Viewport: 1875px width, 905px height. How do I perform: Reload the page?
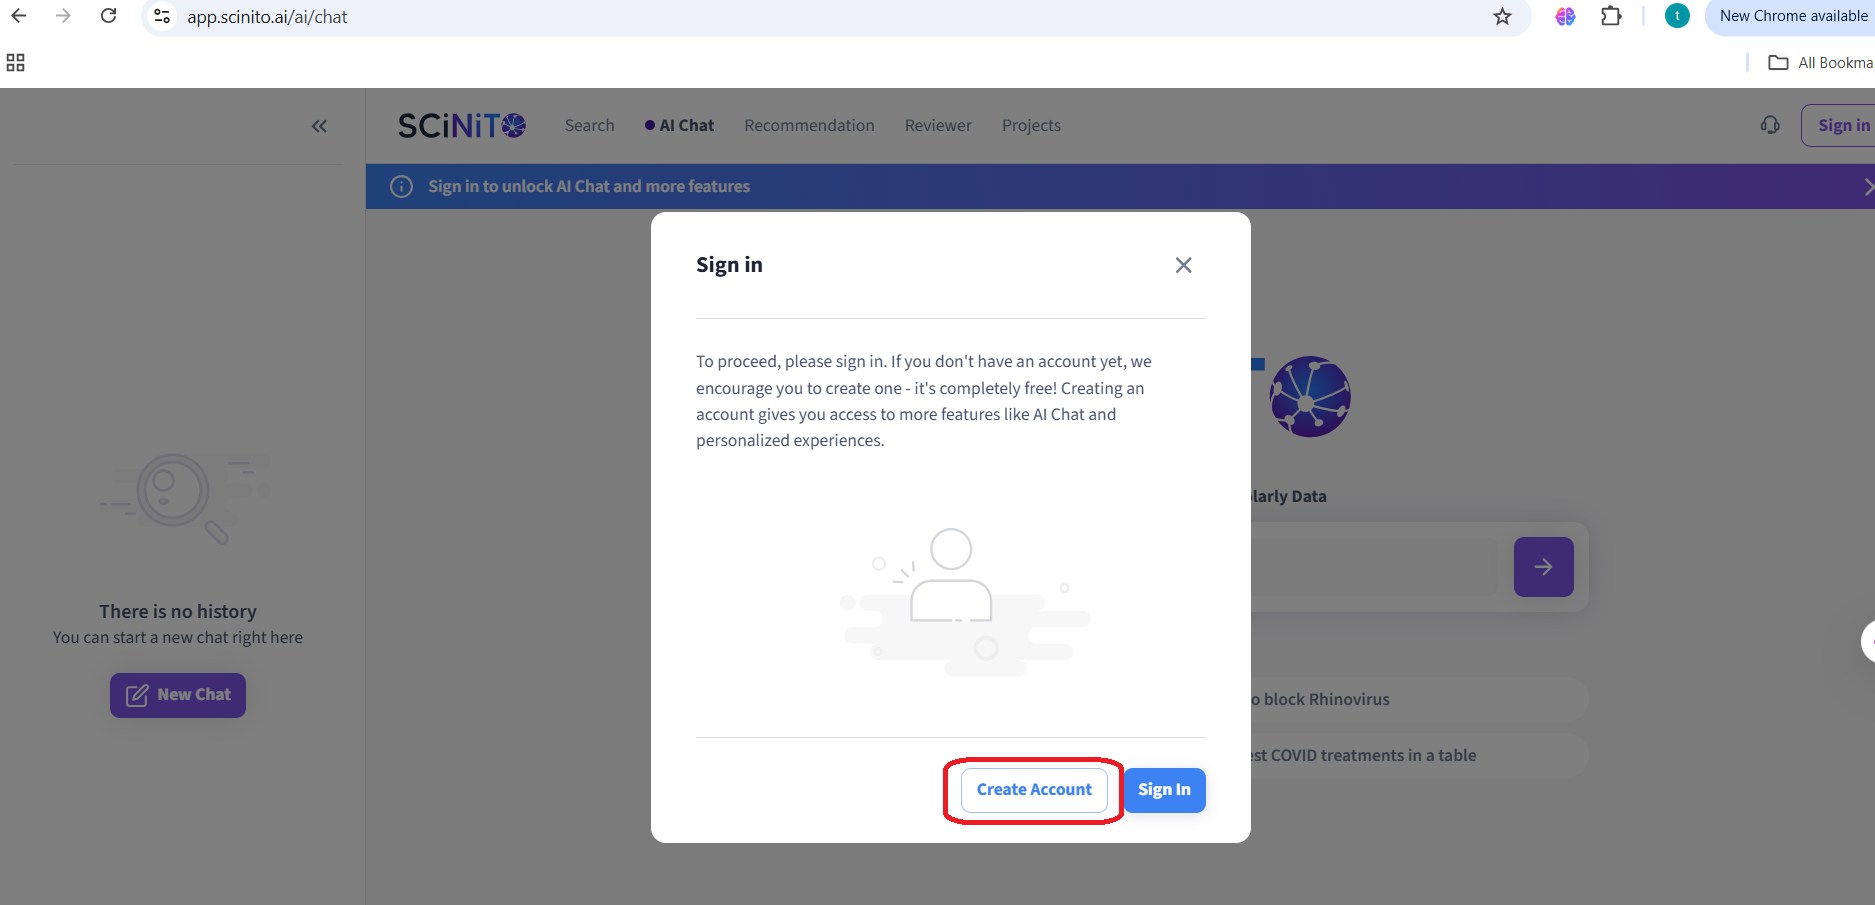[x=109, y=16]
